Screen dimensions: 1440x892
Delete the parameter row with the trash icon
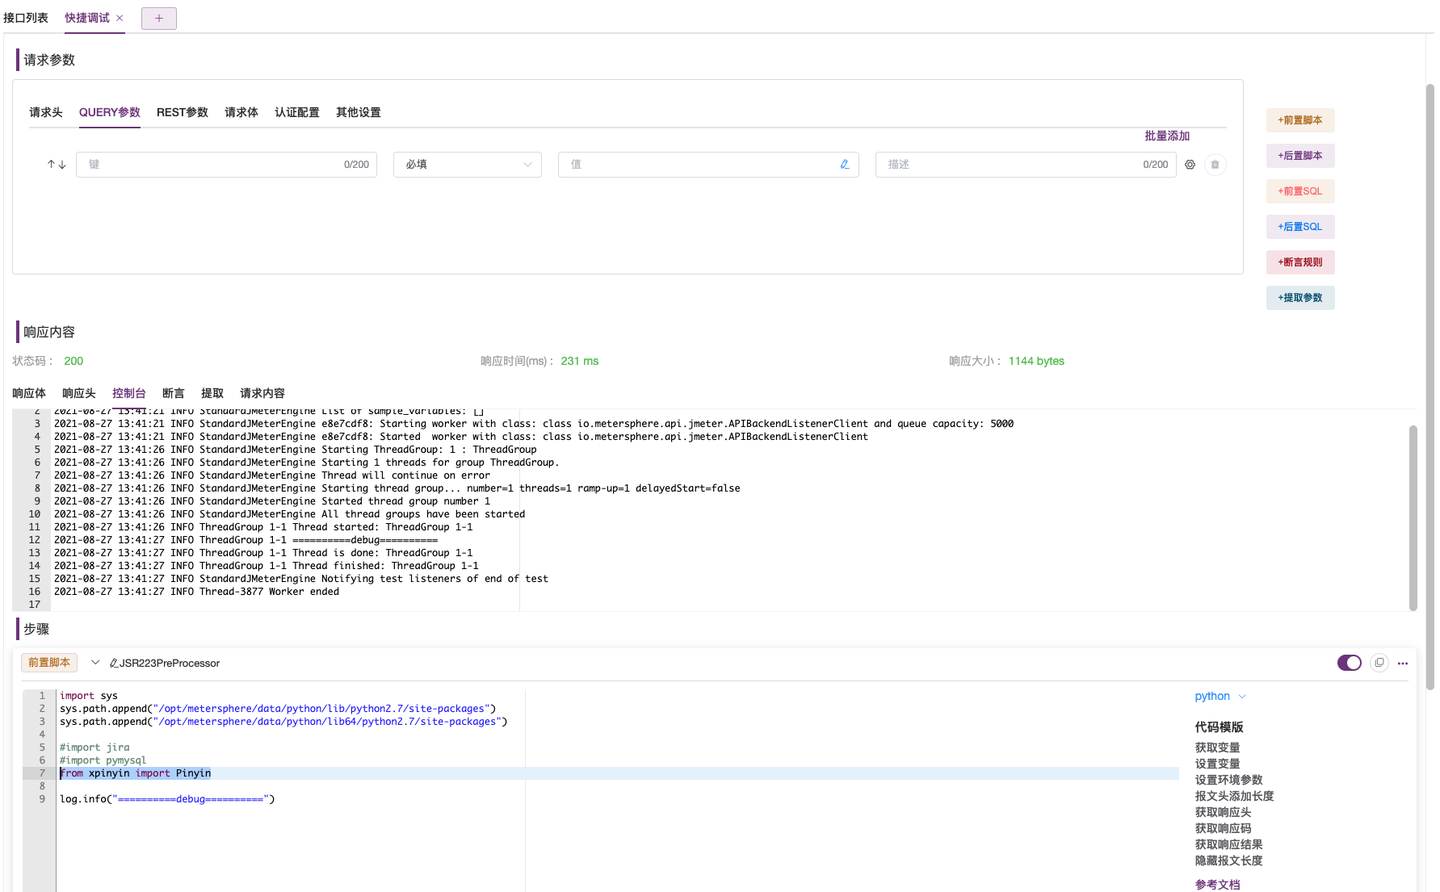coord(1215,164)
